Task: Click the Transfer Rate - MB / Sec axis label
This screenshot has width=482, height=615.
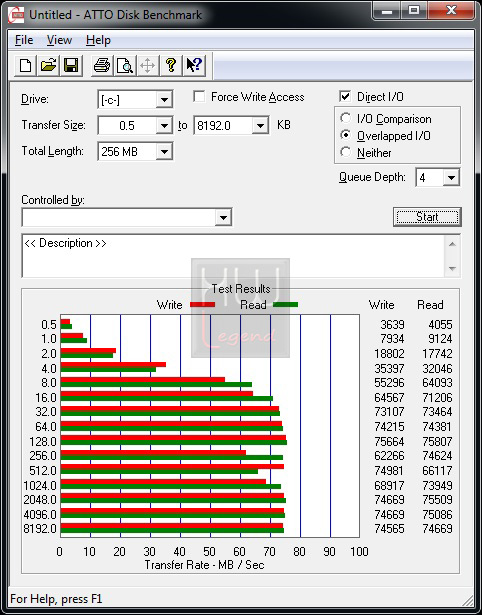Action: (204, 565)
